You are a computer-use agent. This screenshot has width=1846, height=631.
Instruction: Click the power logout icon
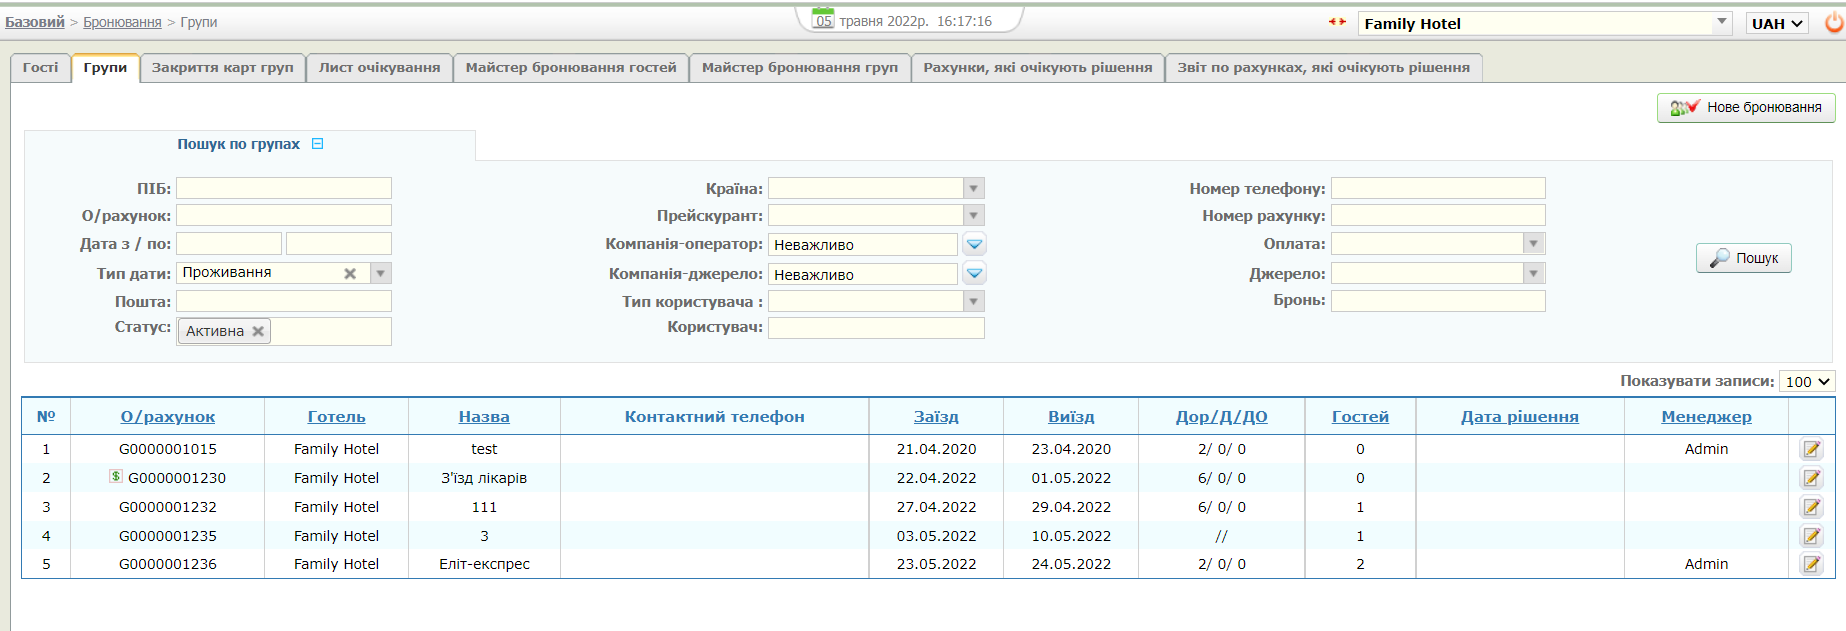pos(1833,23)
